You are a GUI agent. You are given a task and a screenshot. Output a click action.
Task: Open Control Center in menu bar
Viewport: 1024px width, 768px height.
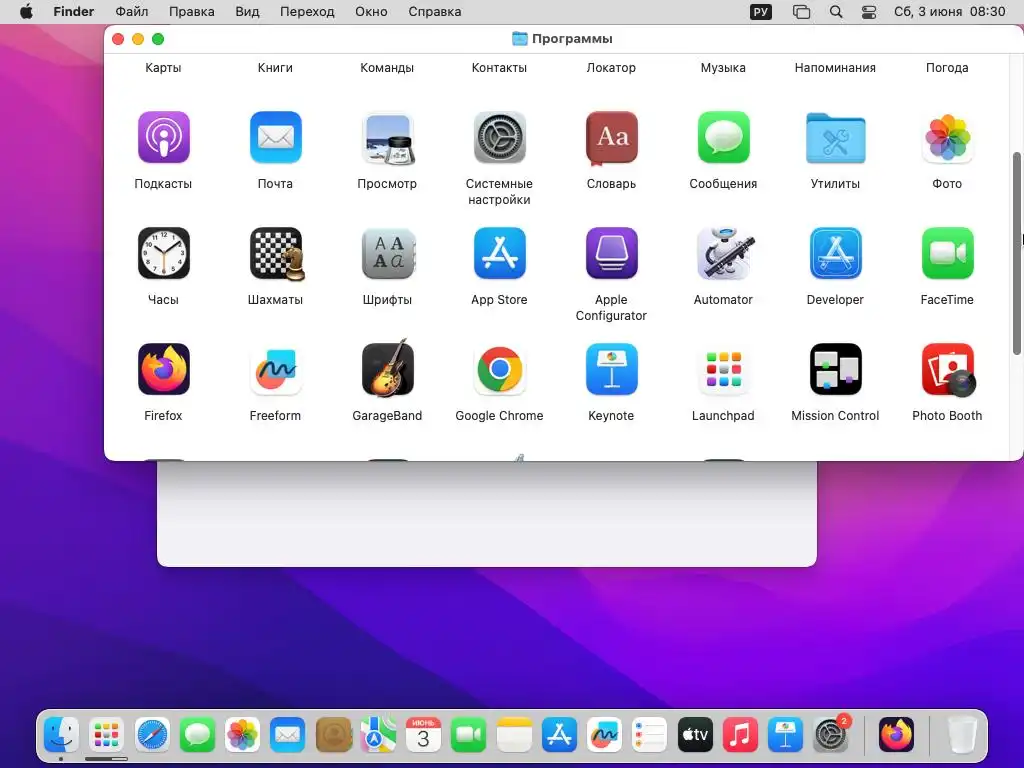pyautogui.click(x=869, y=12)
